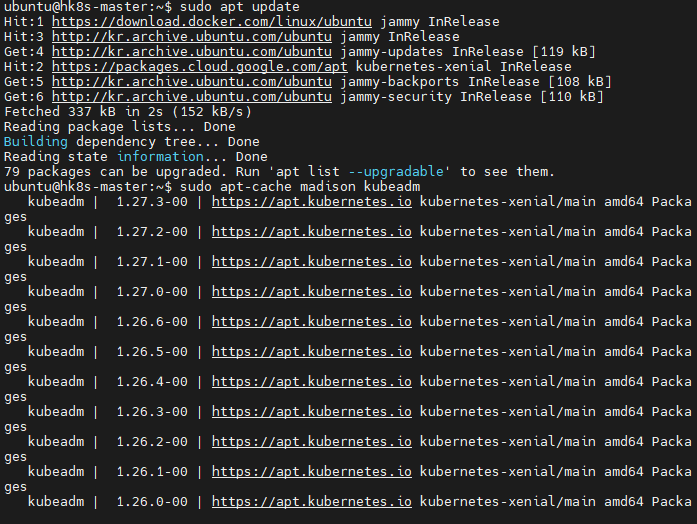Viewport: 697px width, 524px height.
Task: Open apt.kubernetes.io link in 1.26.1-00 row
Action: 312,472
